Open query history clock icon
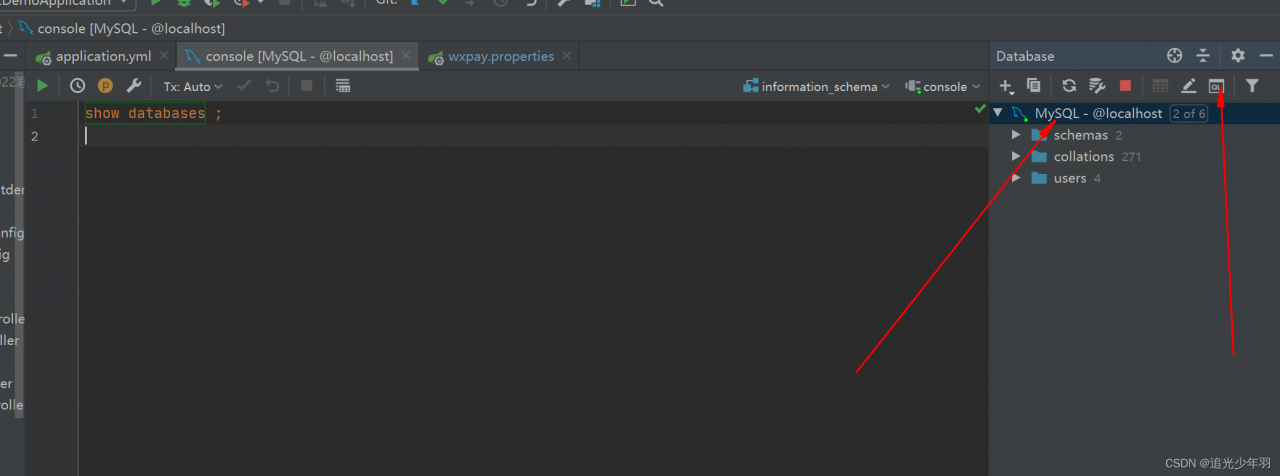The width and height of the screenshot is (1280, 476). coord(77,86)
